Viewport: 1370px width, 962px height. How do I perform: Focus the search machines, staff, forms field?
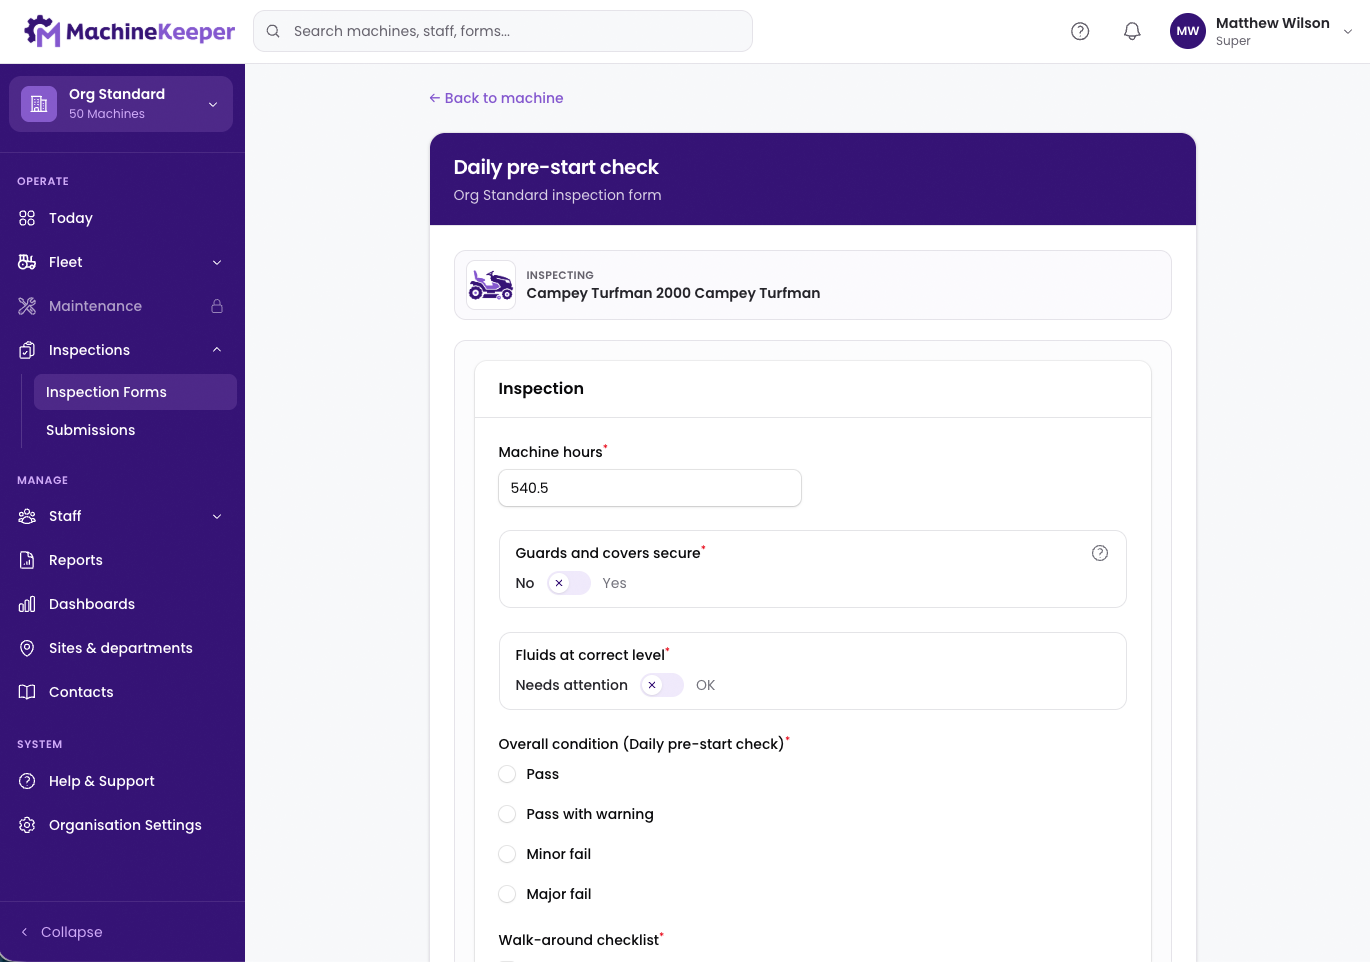(x=503, y=31)
